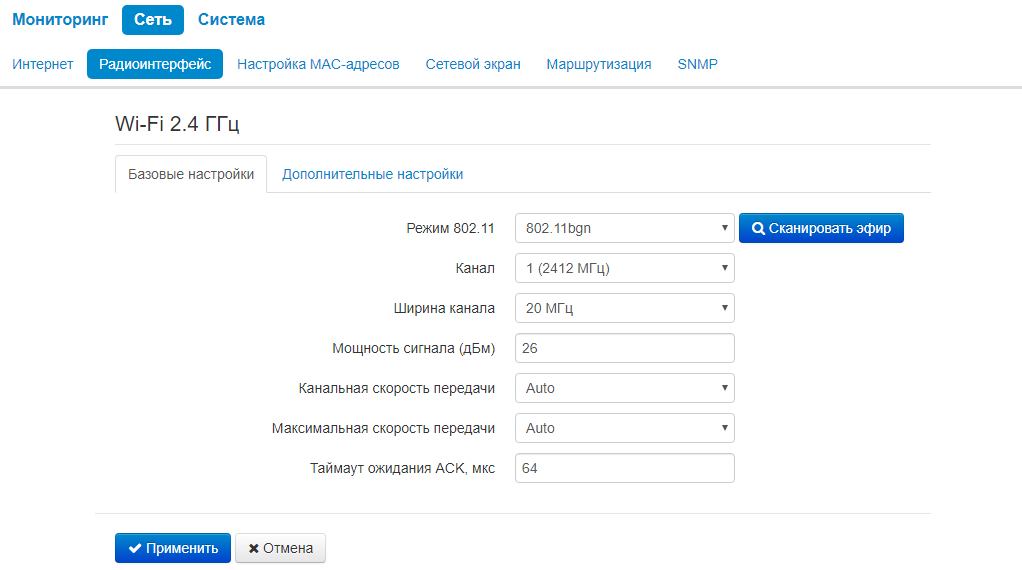Viewport: 1022px width, 570px height.
Task: Expand Канальная скорость передачи dropdown
Action: tap(624, 388)
